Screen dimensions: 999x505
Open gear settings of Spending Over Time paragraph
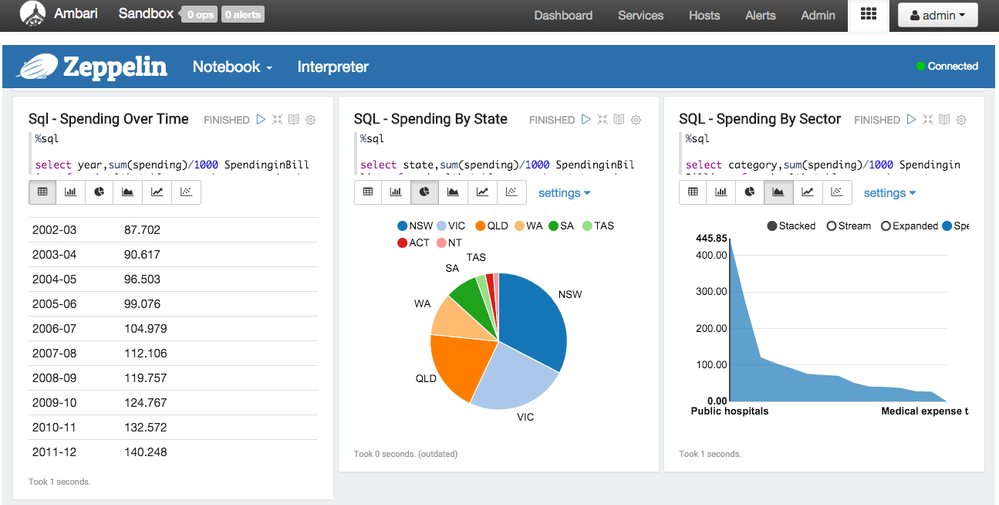[x=310, y=119]
